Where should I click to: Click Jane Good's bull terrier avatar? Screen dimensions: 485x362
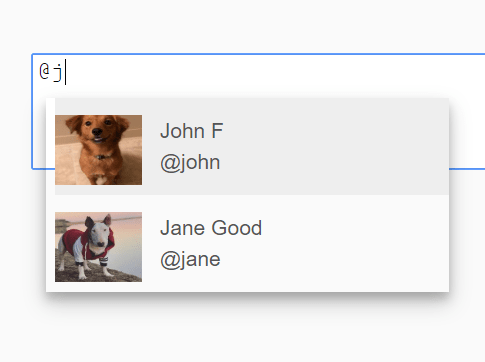(x=98, y=247)
